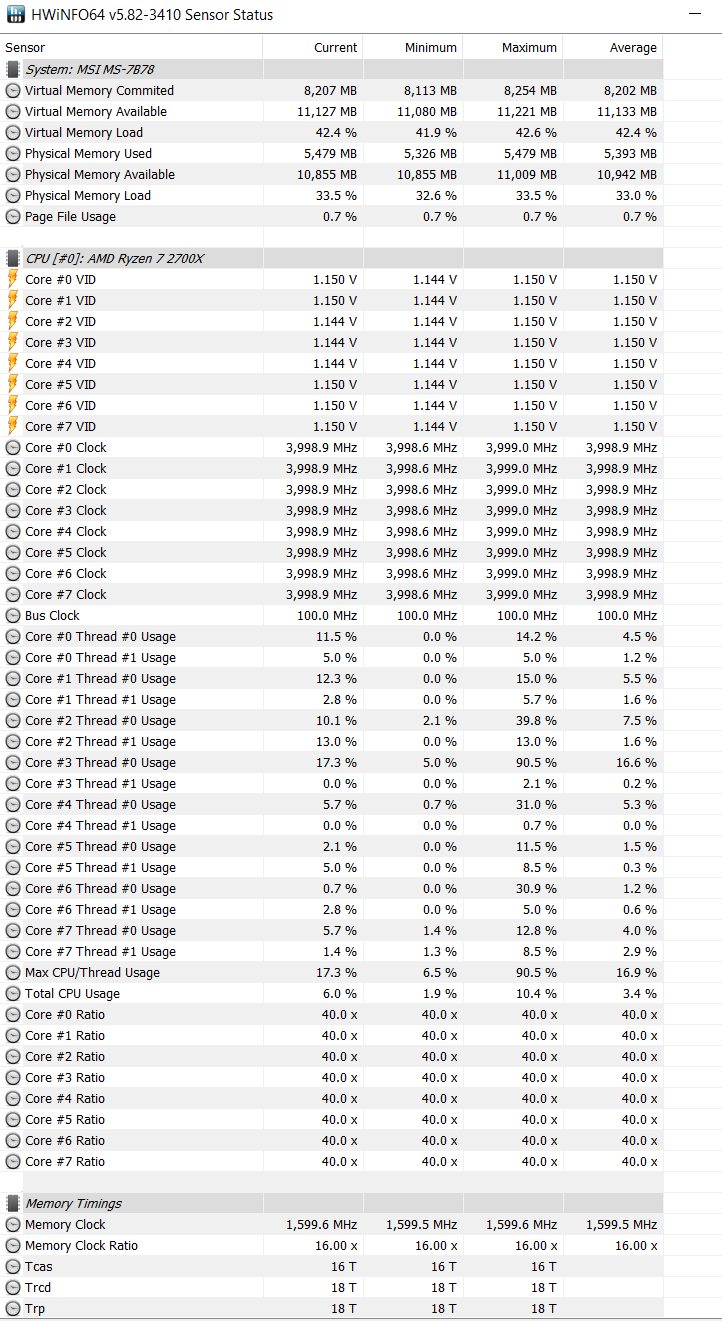Click the CPU chip icon beside AMD Ryzen 7 2700X
The height and width of the screenshot is (1321, 722).
pyautogui.click(x=13, y=258)
